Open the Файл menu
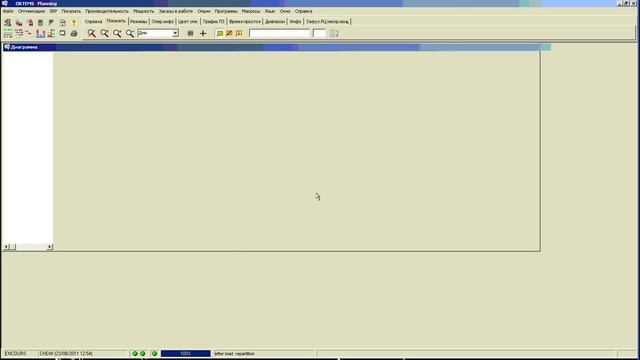This screenshot has width=640, height=360. click(x=8, y=11)
